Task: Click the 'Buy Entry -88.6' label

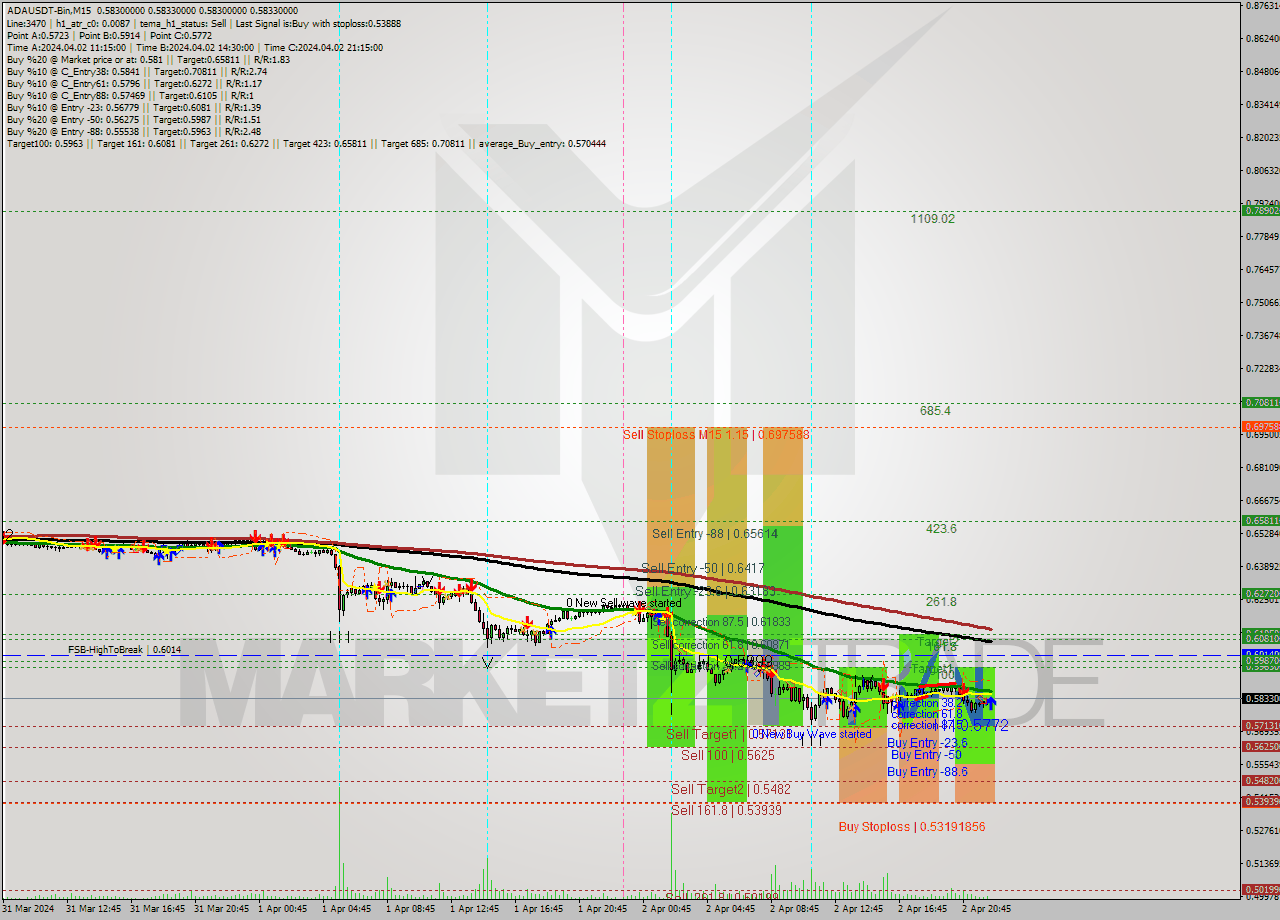Action: [927, 771]
